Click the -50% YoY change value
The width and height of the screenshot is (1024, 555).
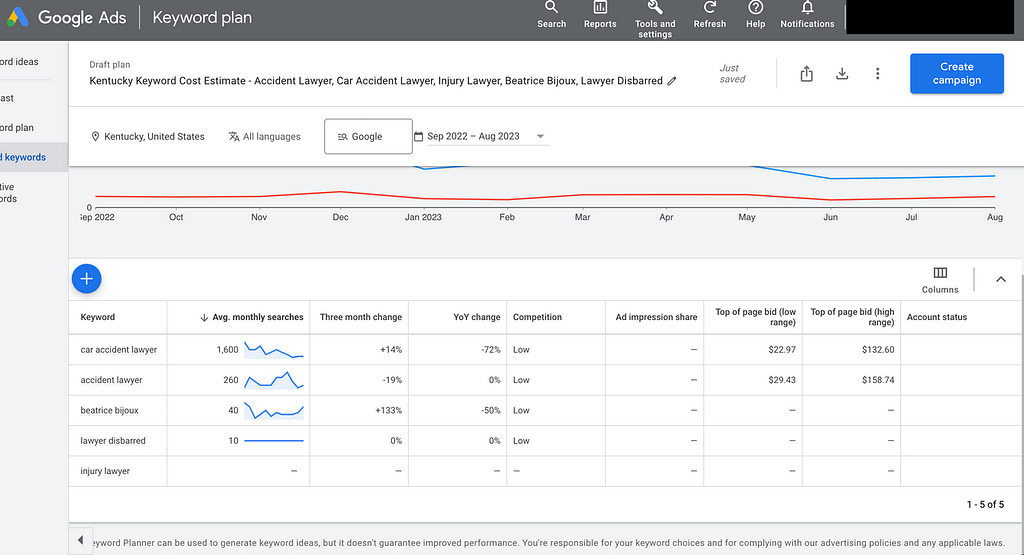coord(490,411)
